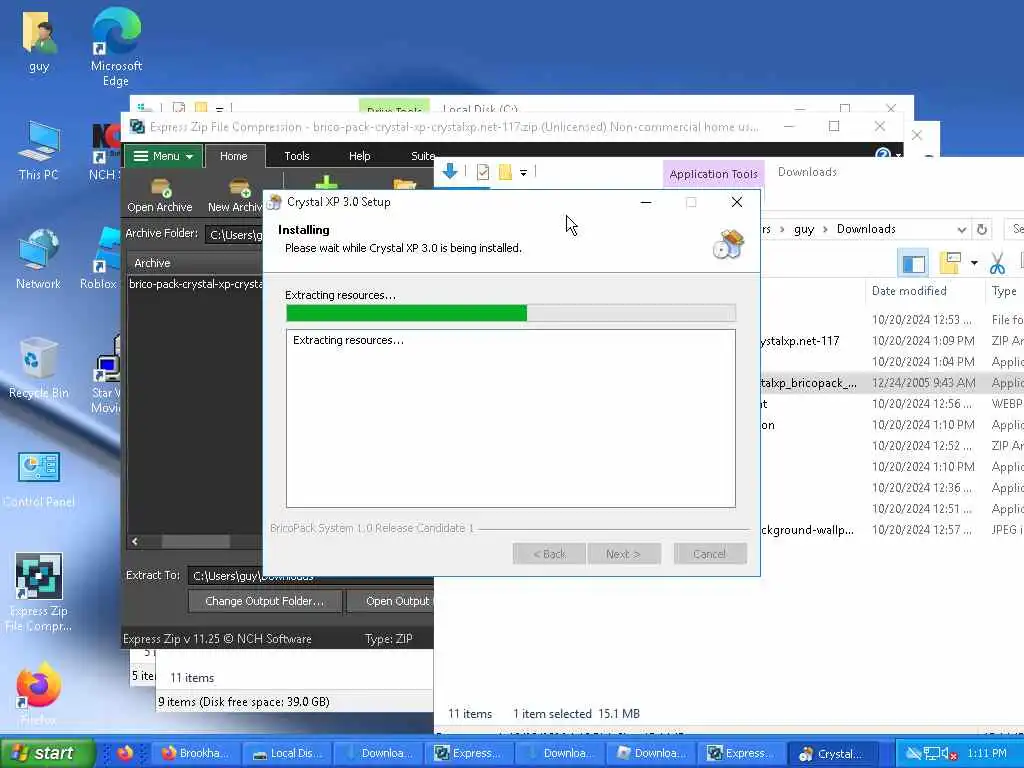
Task: Launch Microsoft Edge from the desktop
Action: [x=116, y=47]
